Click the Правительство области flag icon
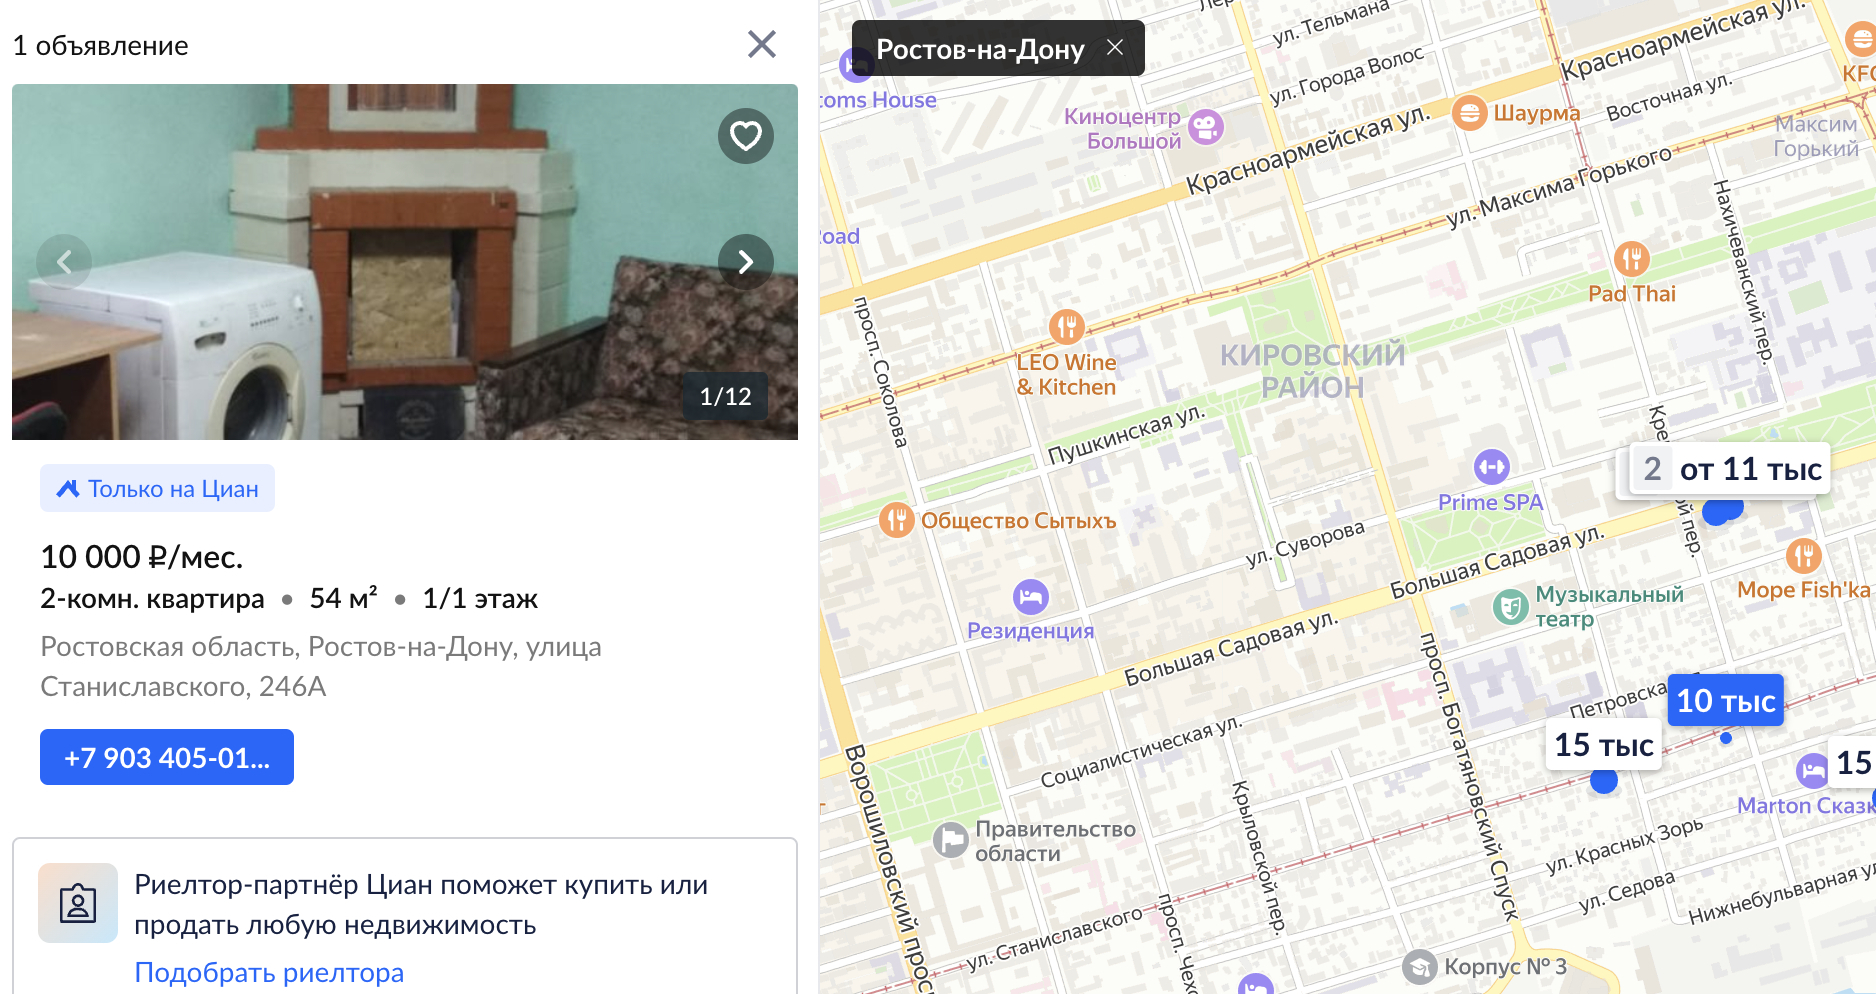This screenshot has height=994, width=1876. coord(951,840)
